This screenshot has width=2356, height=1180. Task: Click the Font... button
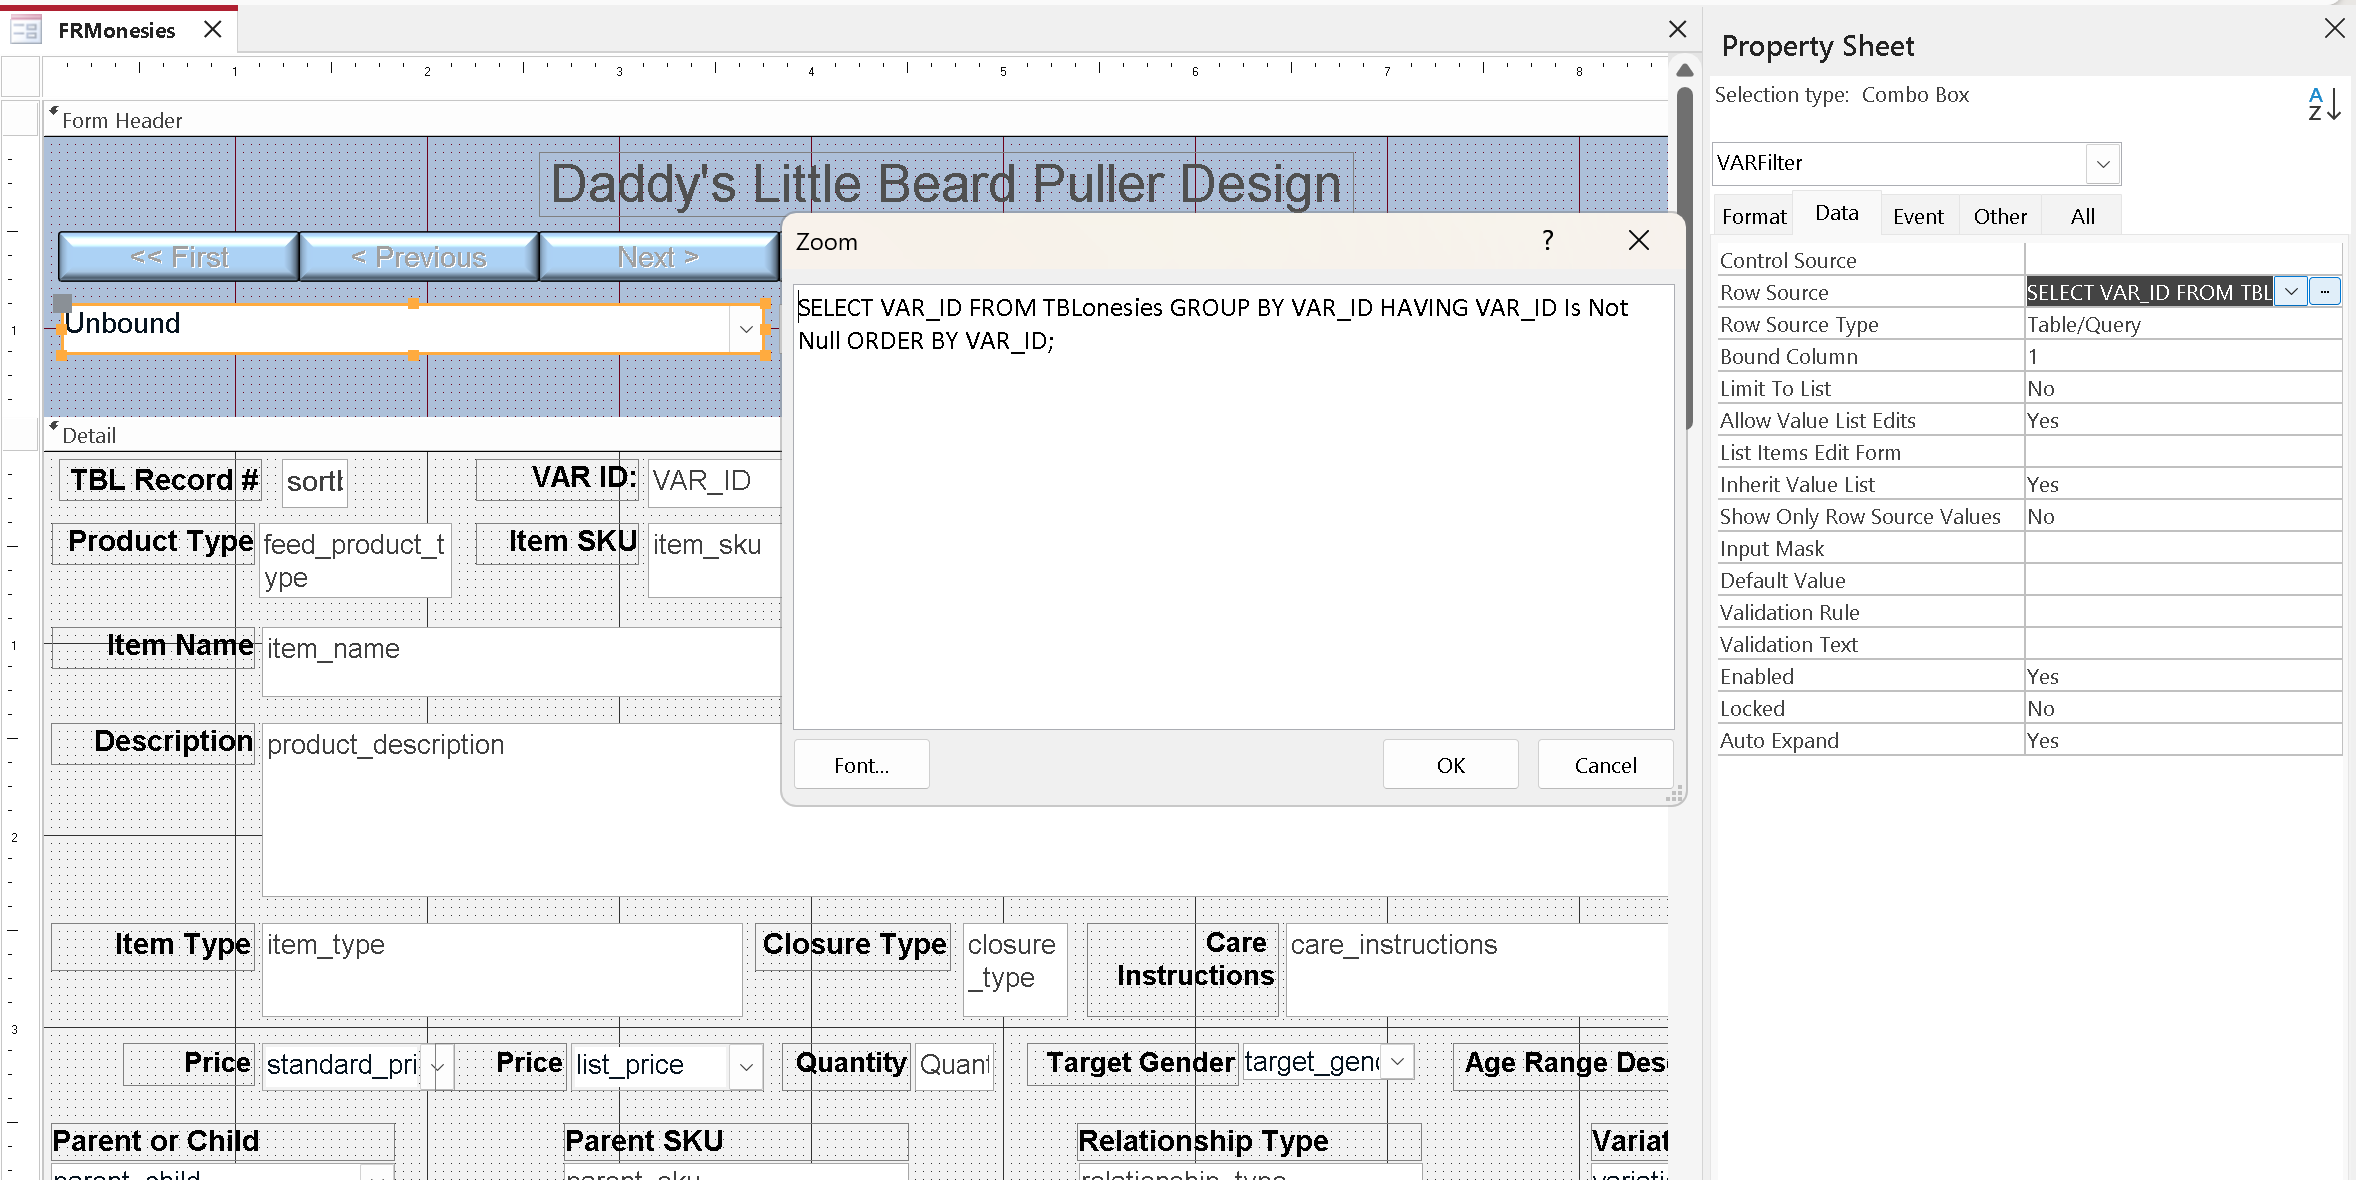(861, 765)
